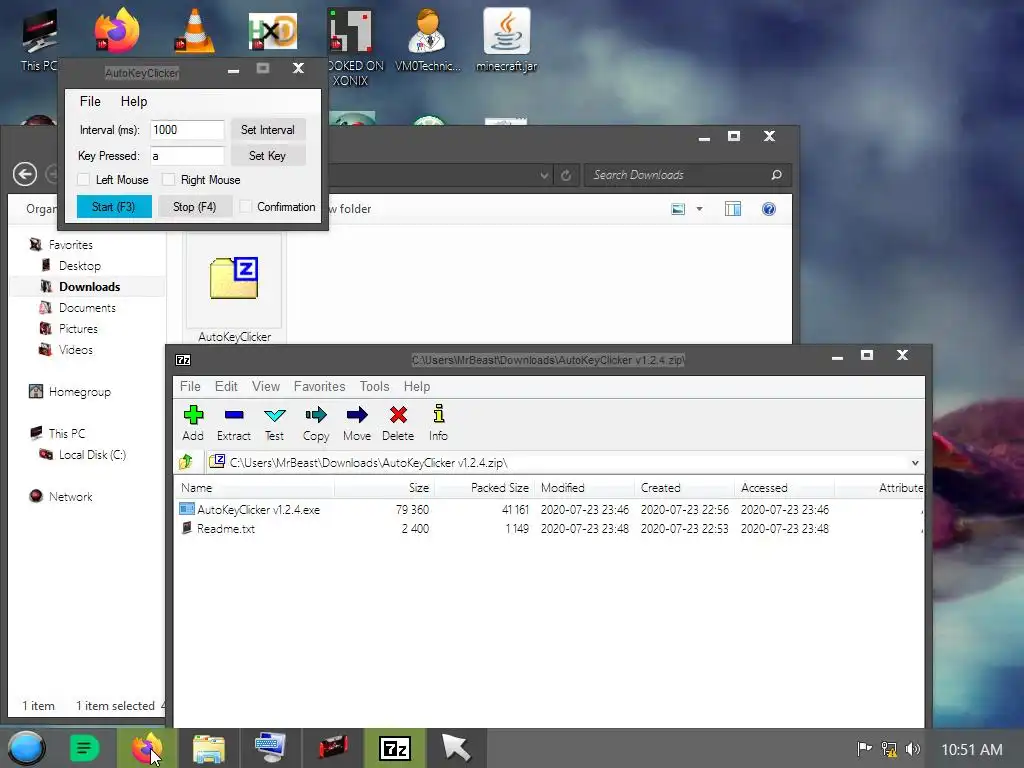Screen dimensions: 1024x768
Task: Open the File menu in AutoKeyClicker
Action: tap(90, 101)
